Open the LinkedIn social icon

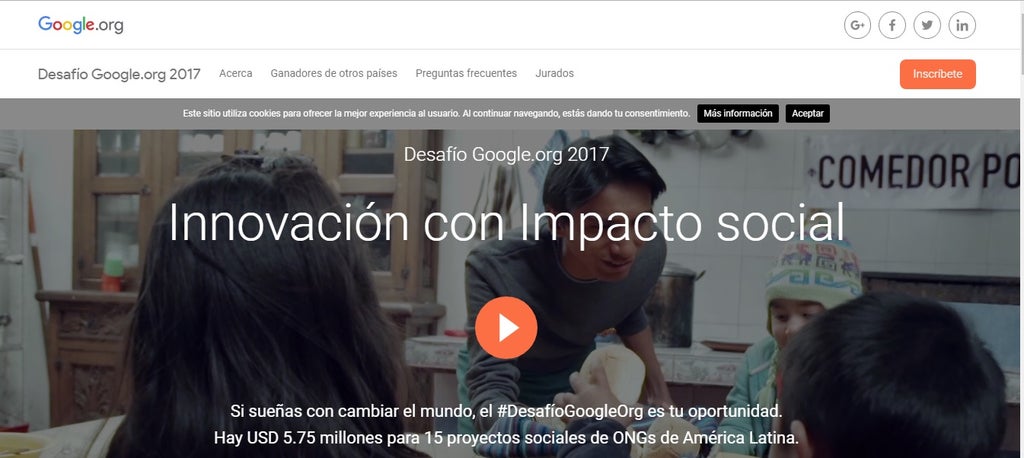(962, 25)
